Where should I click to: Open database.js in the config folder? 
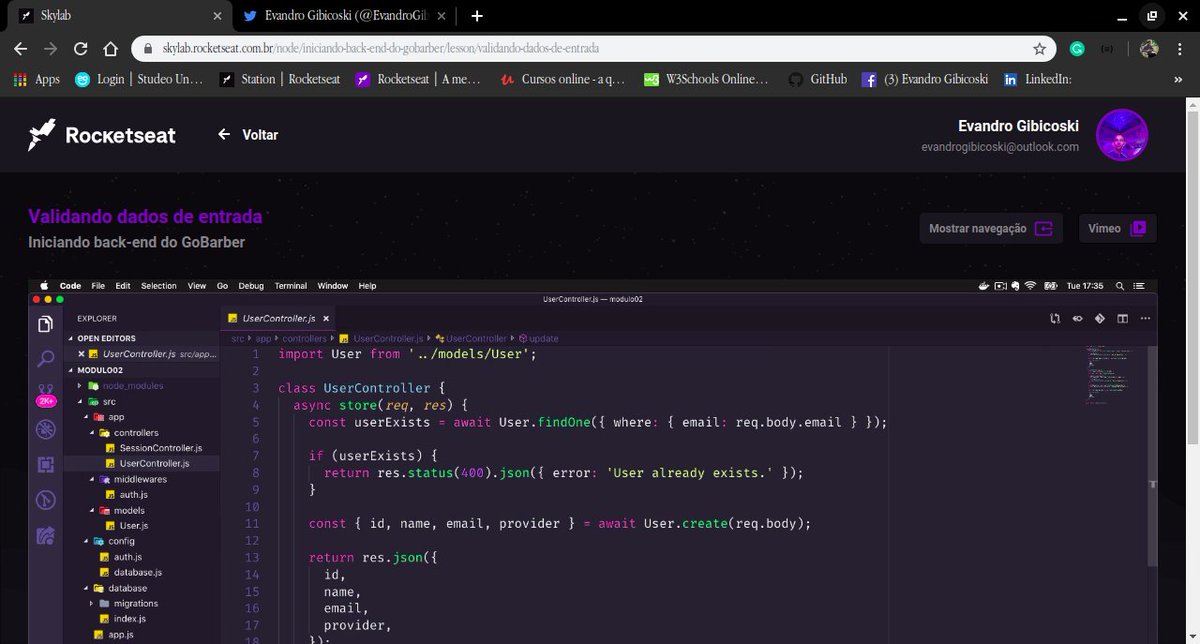tap(131, 572)
